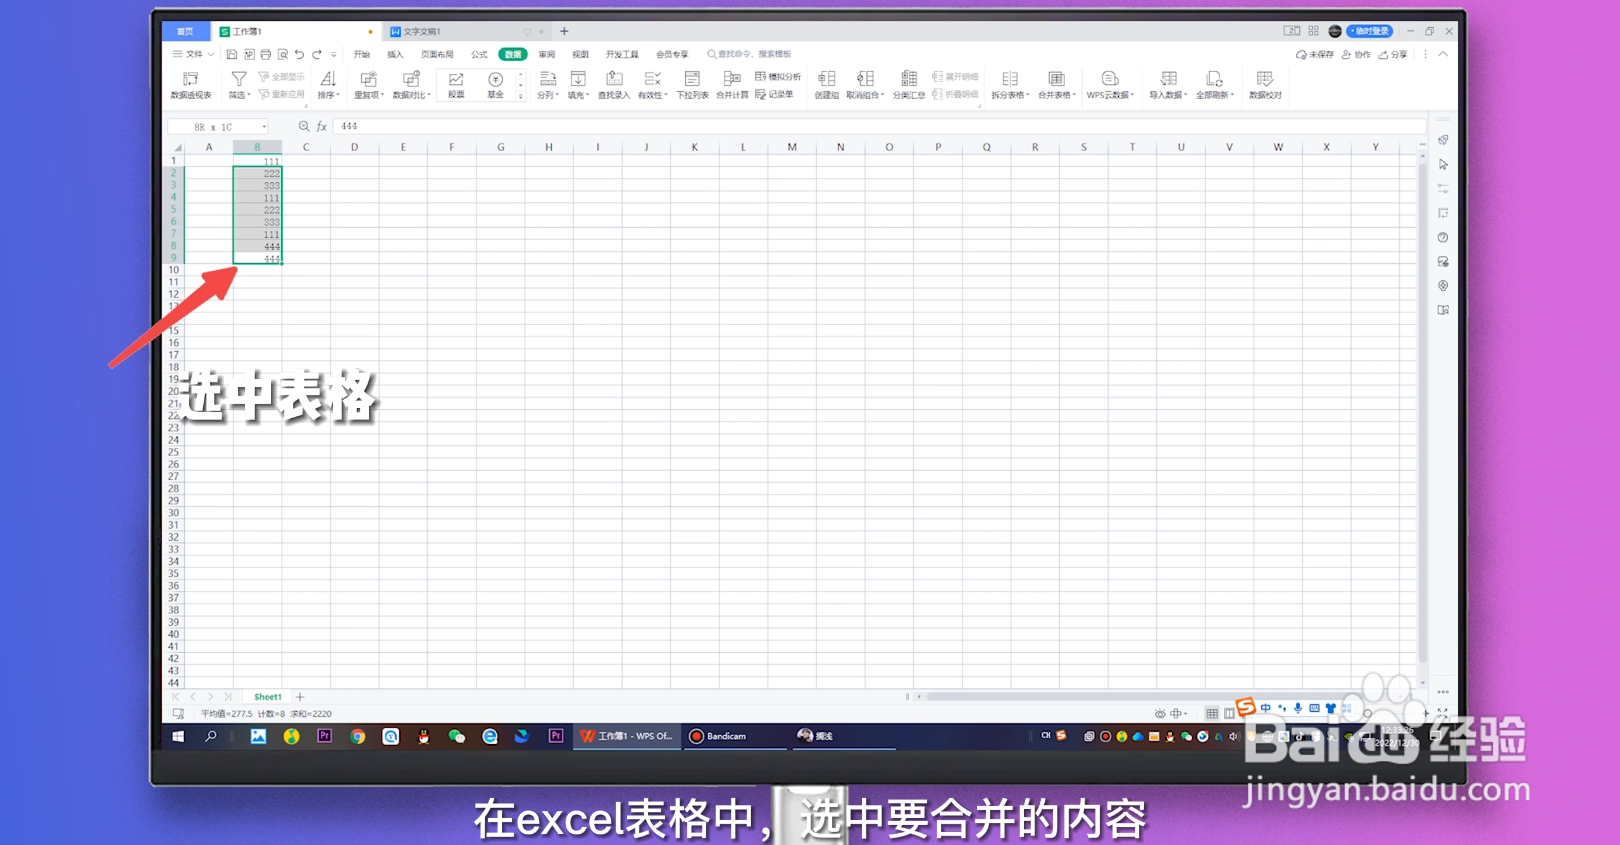This screenshot has width=1620, height=845.
Task: Click the formula bar showing 444
Action: coord(880,127)
